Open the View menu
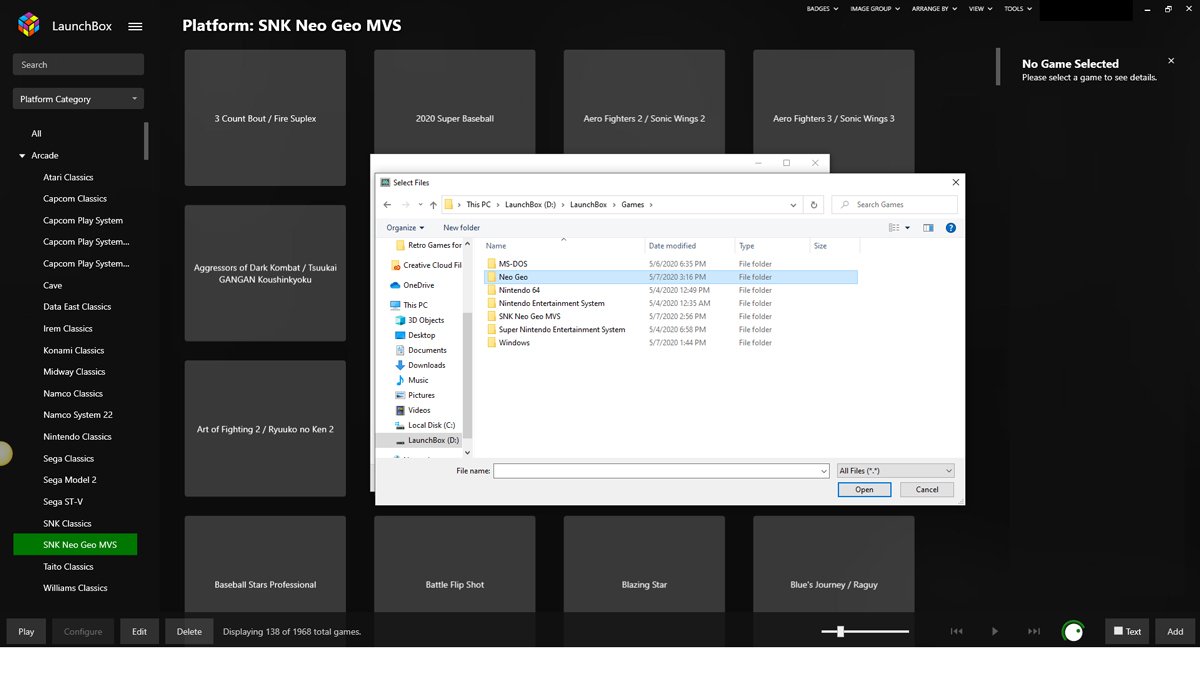 (980, 9)
